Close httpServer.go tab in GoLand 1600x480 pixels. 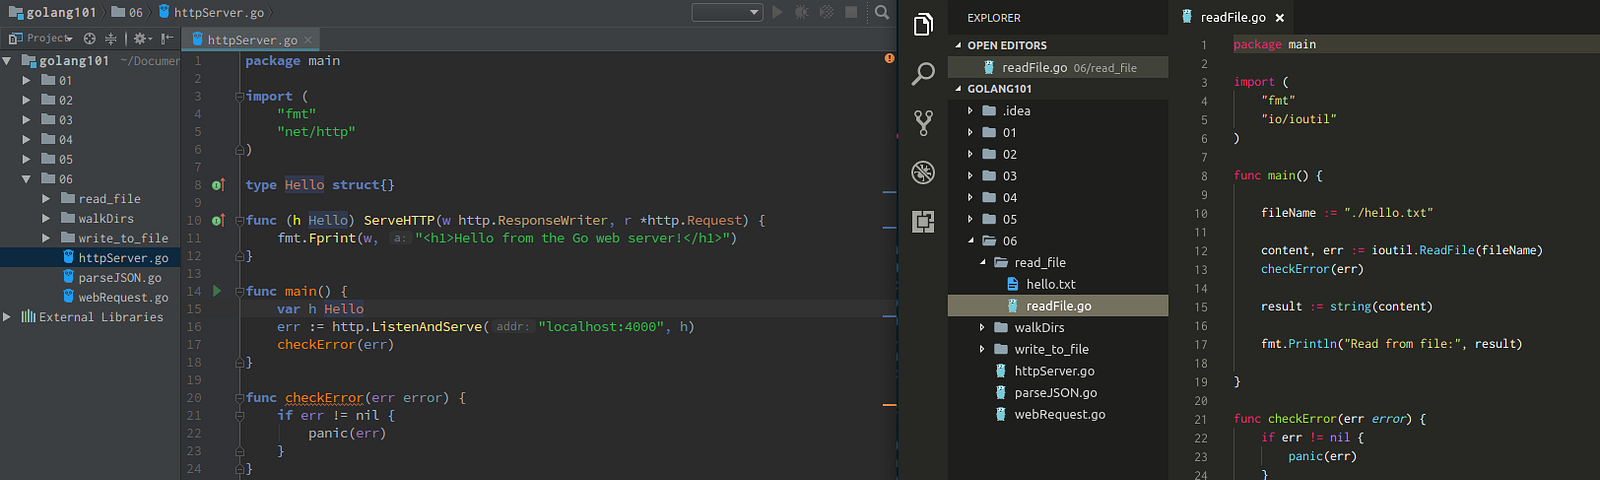coord(308,40)
